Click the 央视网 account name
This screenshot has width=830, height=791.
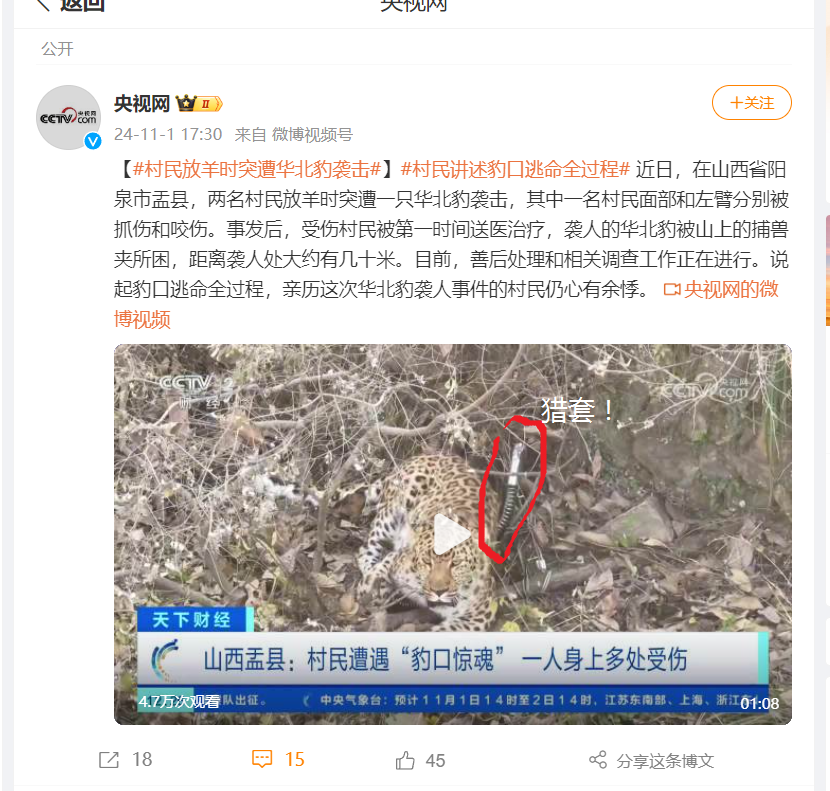click(142, 103)
